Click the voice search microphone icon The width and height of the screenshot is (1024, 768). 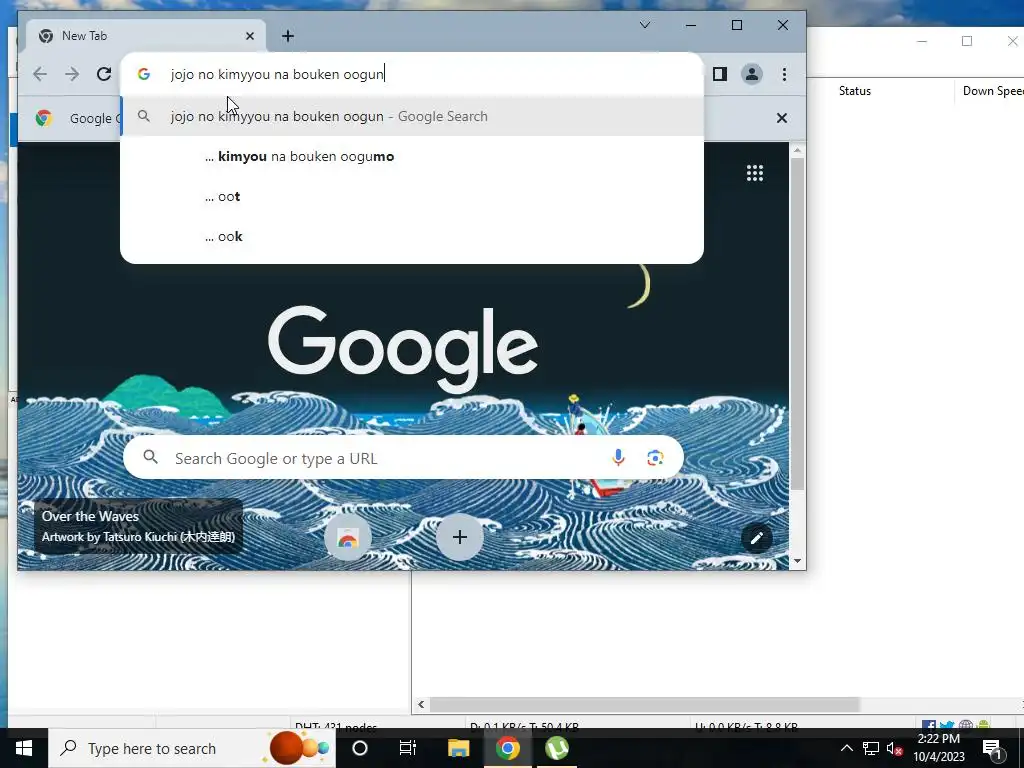(618, 458)
